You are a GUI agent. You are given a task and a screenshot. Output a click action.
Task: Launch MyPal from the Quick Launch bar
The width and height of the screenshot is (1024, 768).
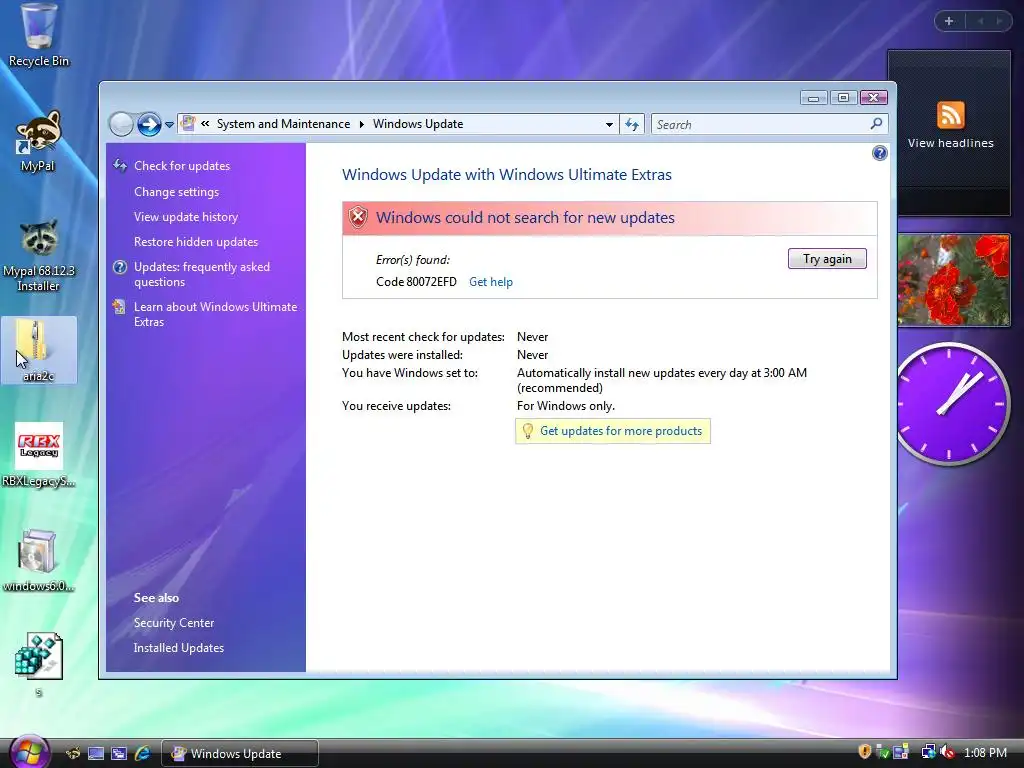point(72,754)
